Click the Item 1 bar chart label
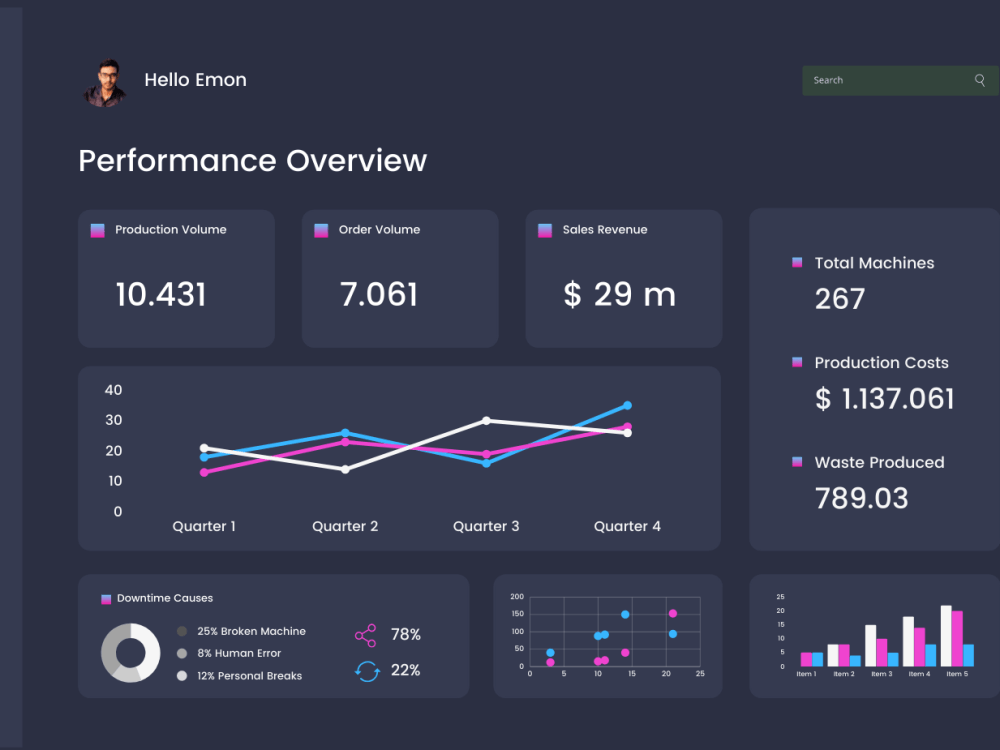 click(806, 674)
